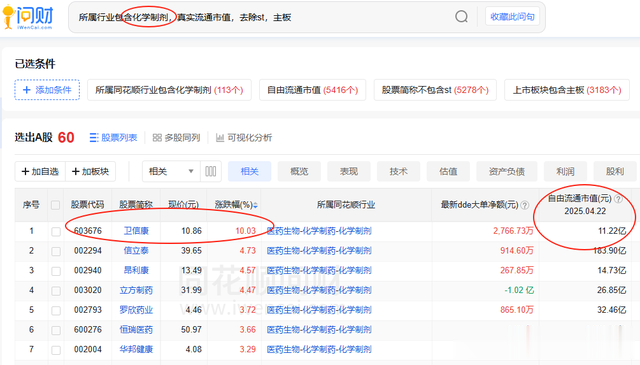Select the 估值 tab
This screenshot has height=365, width=640.
[448, 171]
